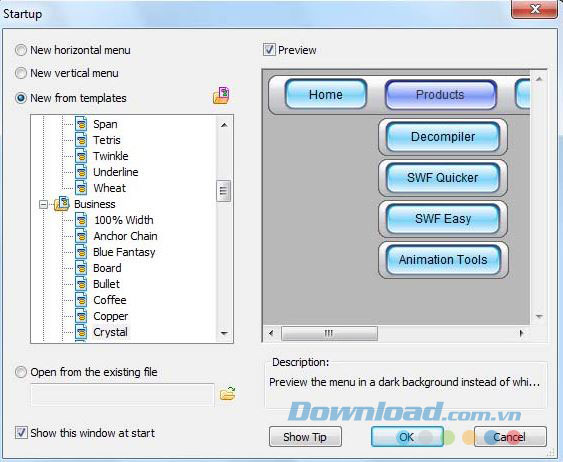Viewport: 563px width, 462px height.
Task: Click the template list scroll-up arrow
Action: (x=224, y=125)
